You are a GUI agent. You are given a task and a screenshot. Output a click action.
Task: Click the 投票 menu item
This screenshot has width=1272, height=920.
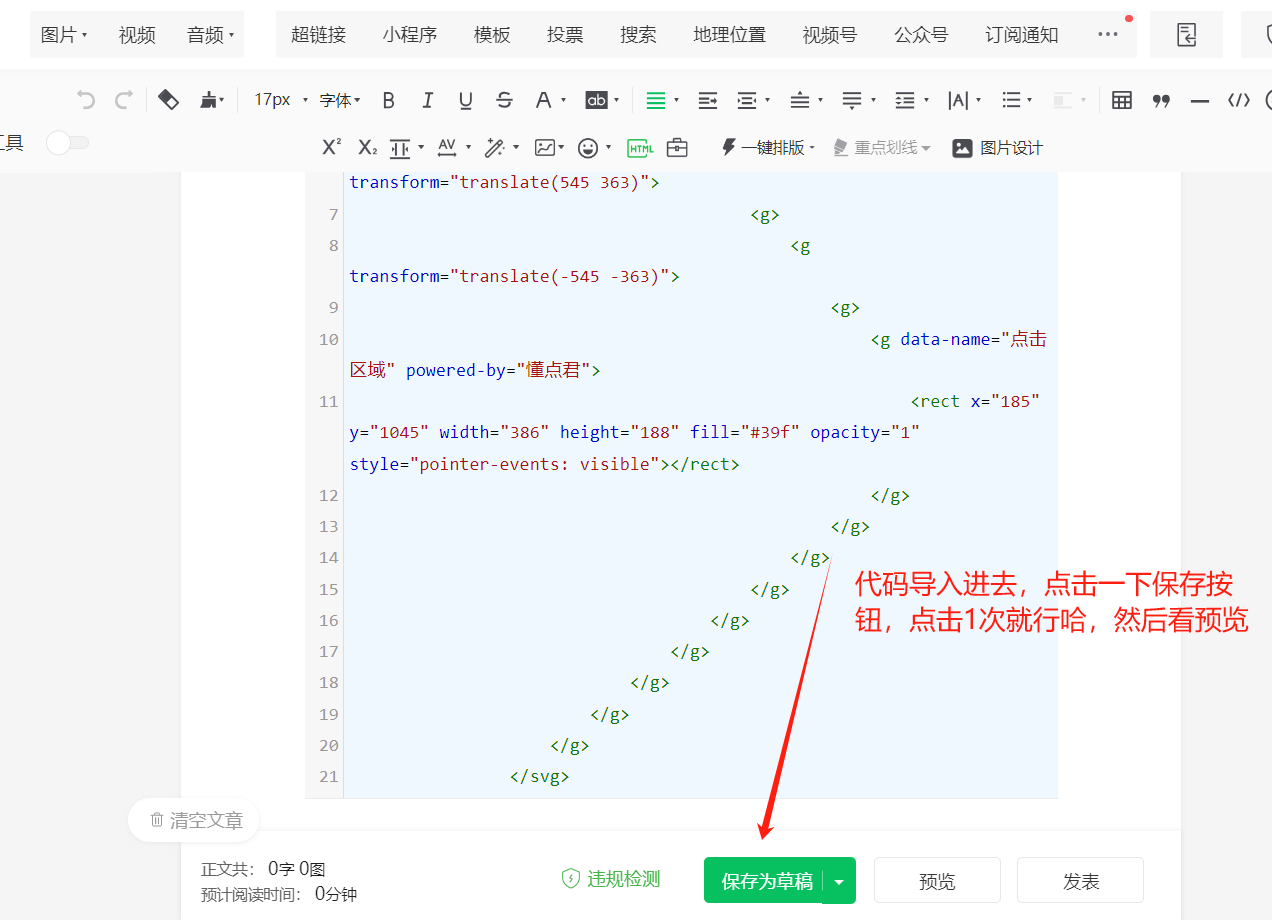tap(565, 35)
